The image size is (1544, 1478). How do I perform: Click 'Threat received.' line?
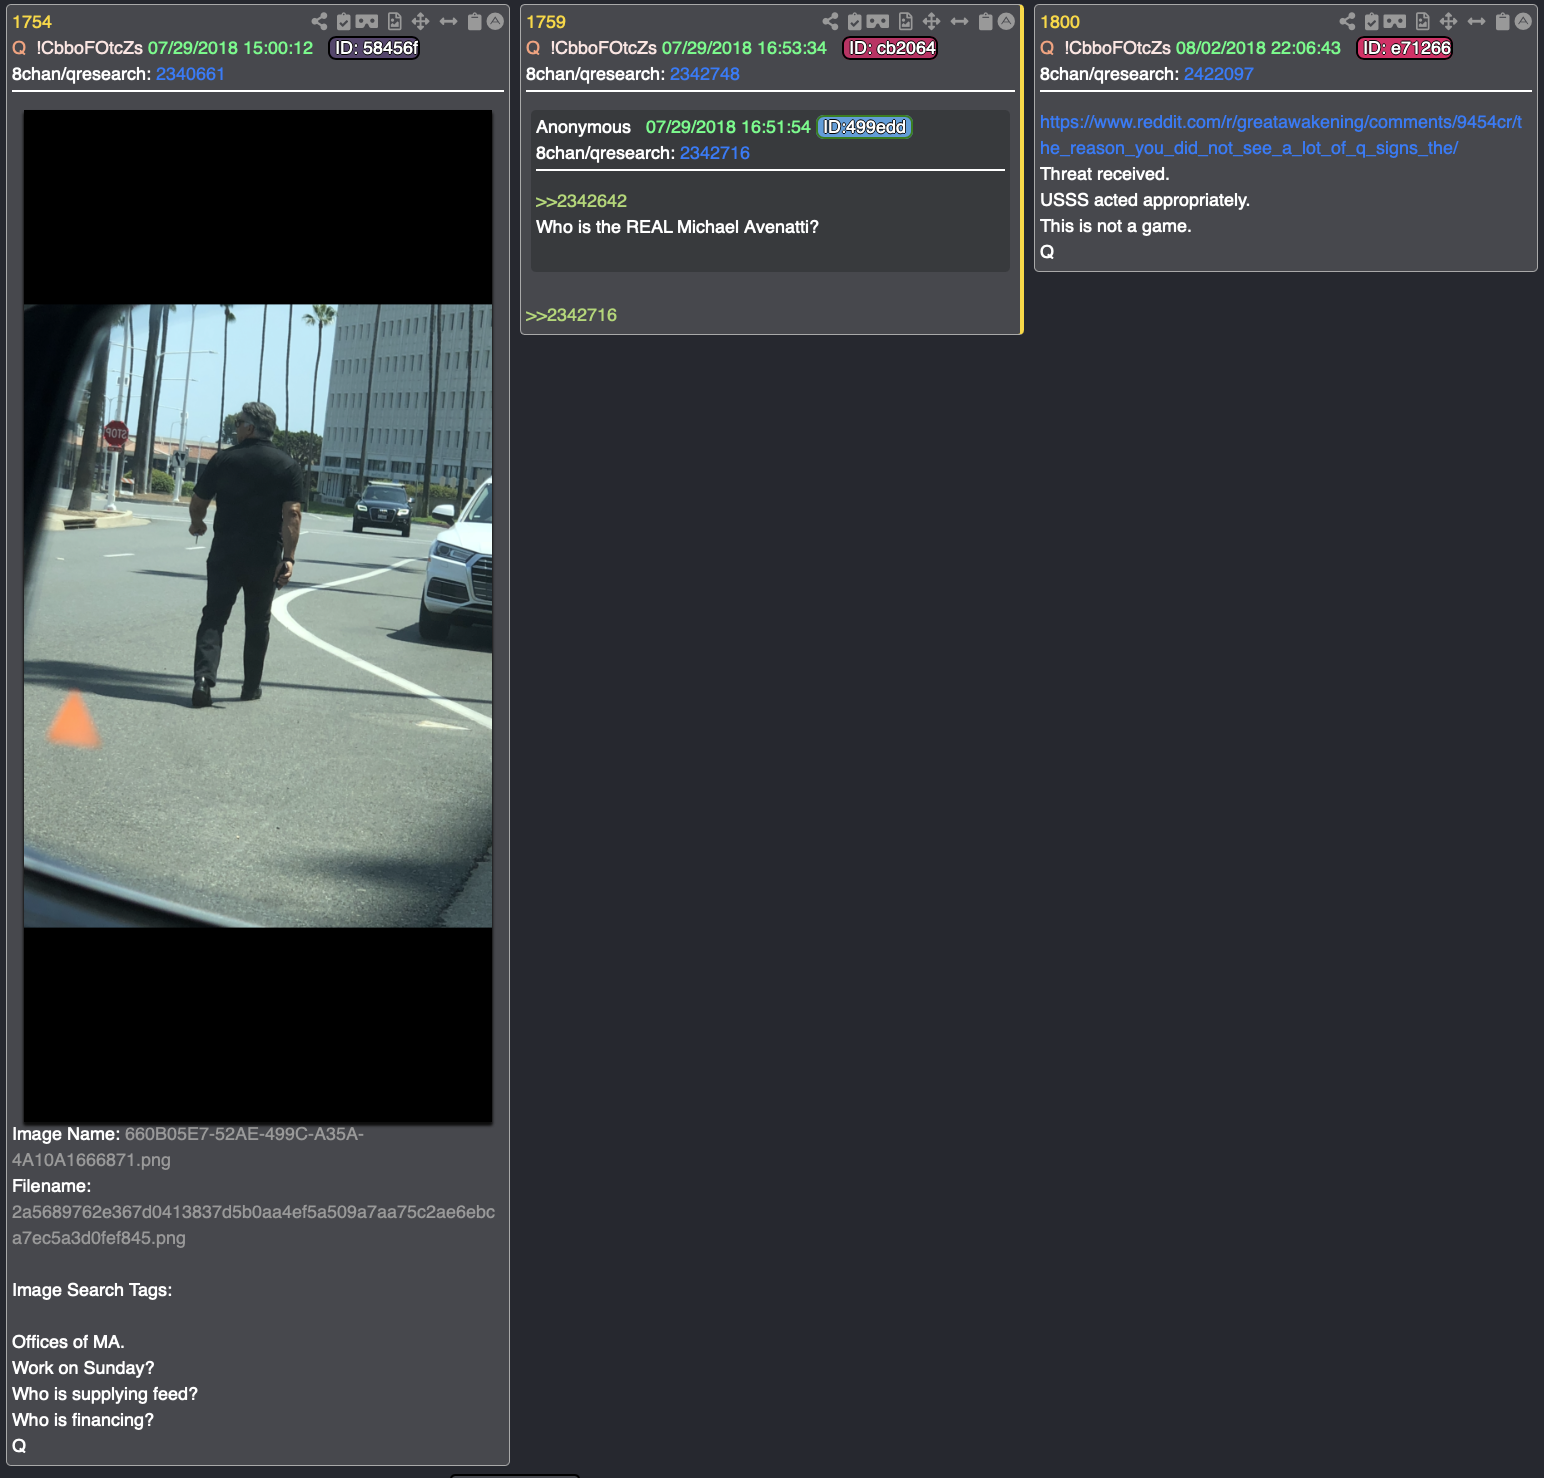coord(1105,174)
